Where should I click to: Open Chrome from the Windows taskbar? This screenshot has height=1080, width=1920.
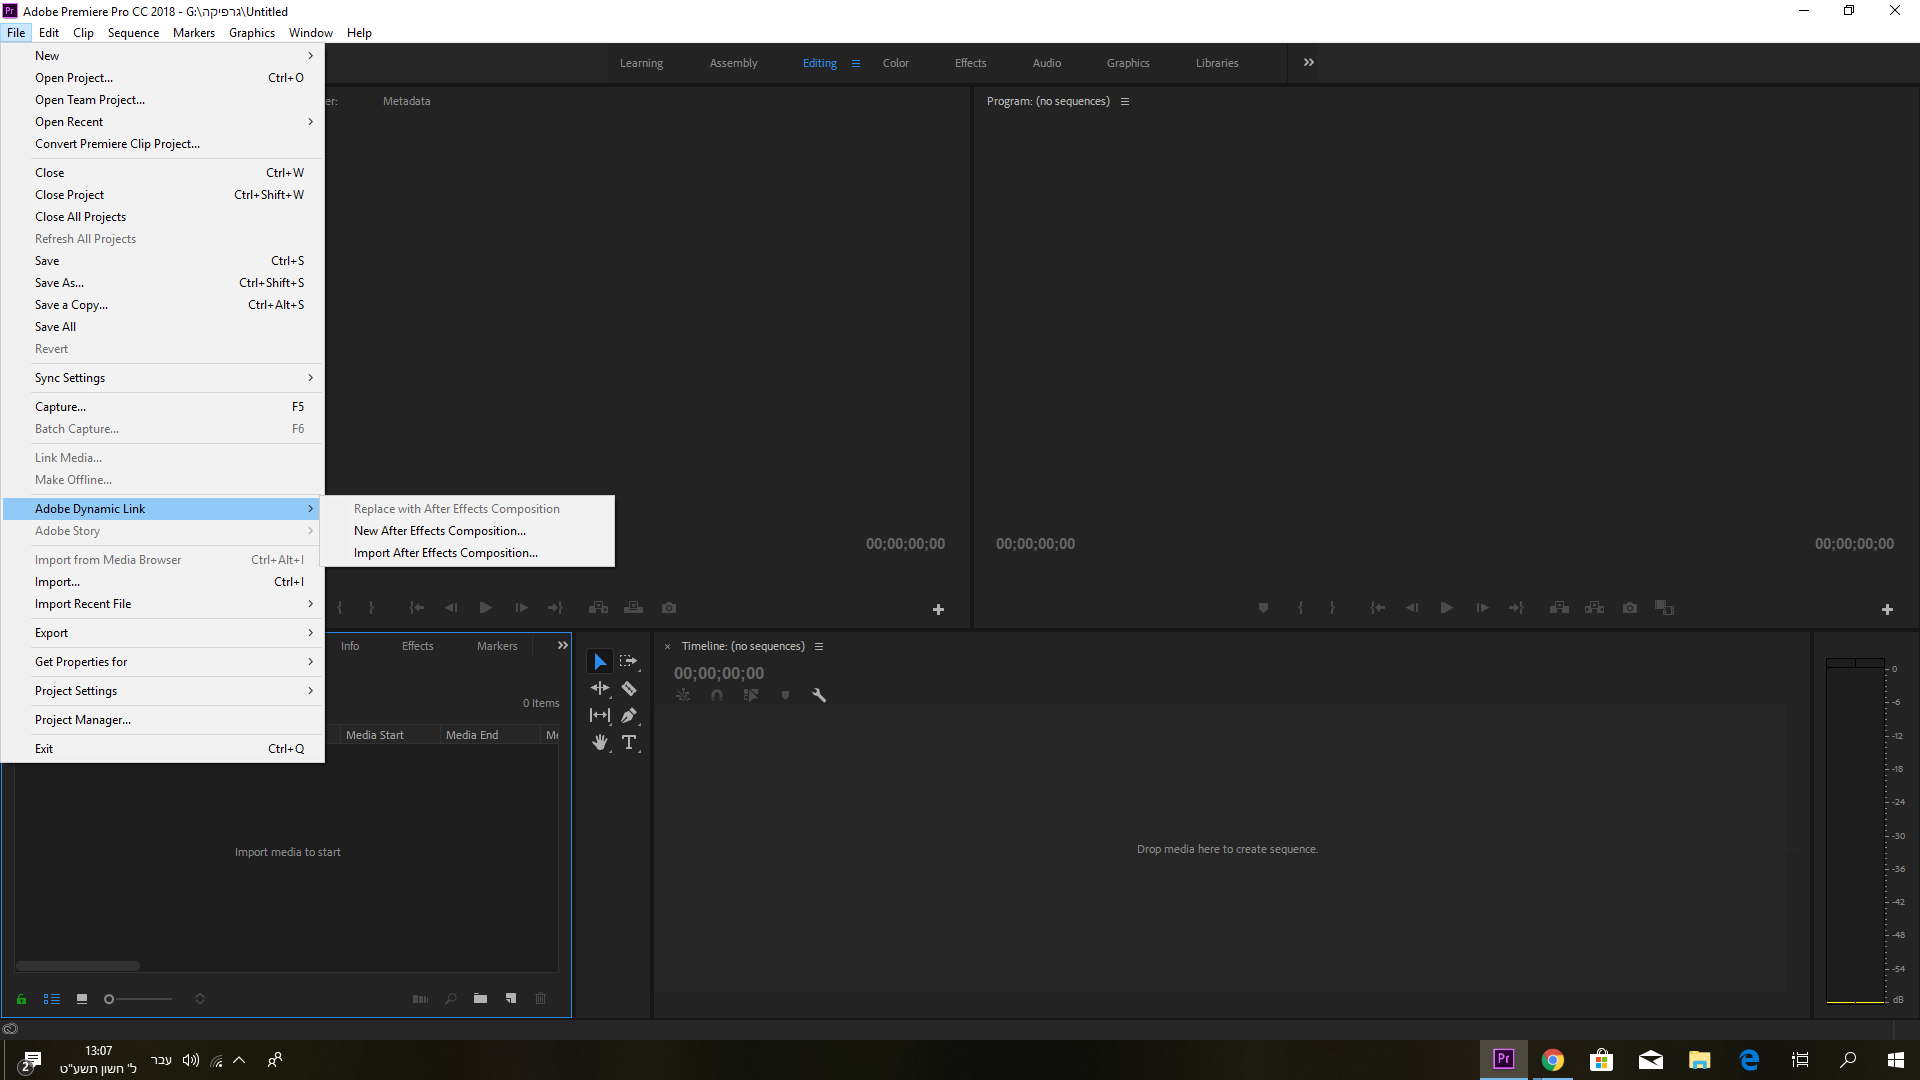[x=1552, y=1060]
